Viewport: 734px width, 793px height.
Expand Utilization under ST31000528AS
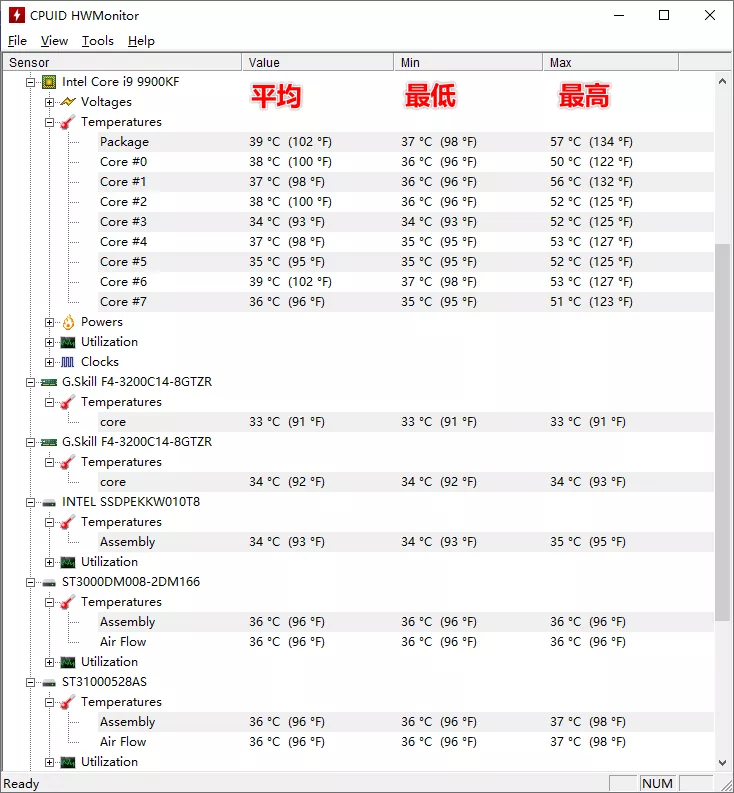(49, 763)
